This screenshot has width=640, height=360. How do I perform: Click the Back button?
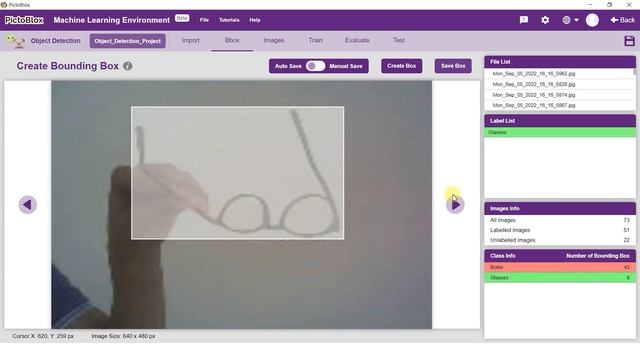(x=622, y=20)
